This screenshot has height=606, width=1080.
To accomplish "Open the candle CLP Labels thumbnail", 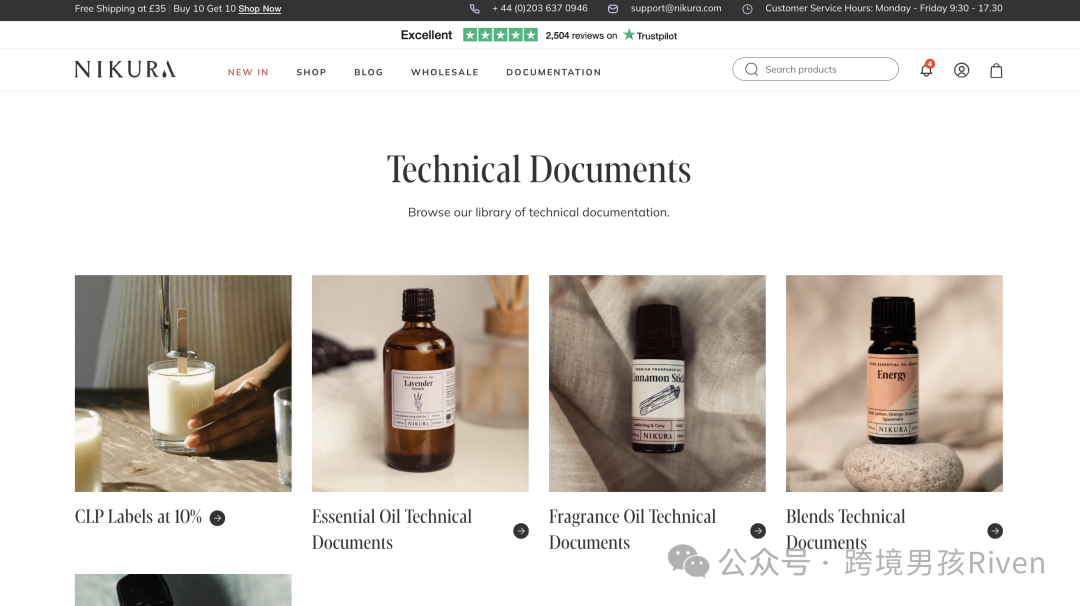I will pyautogui.click(x=183, y=384).
